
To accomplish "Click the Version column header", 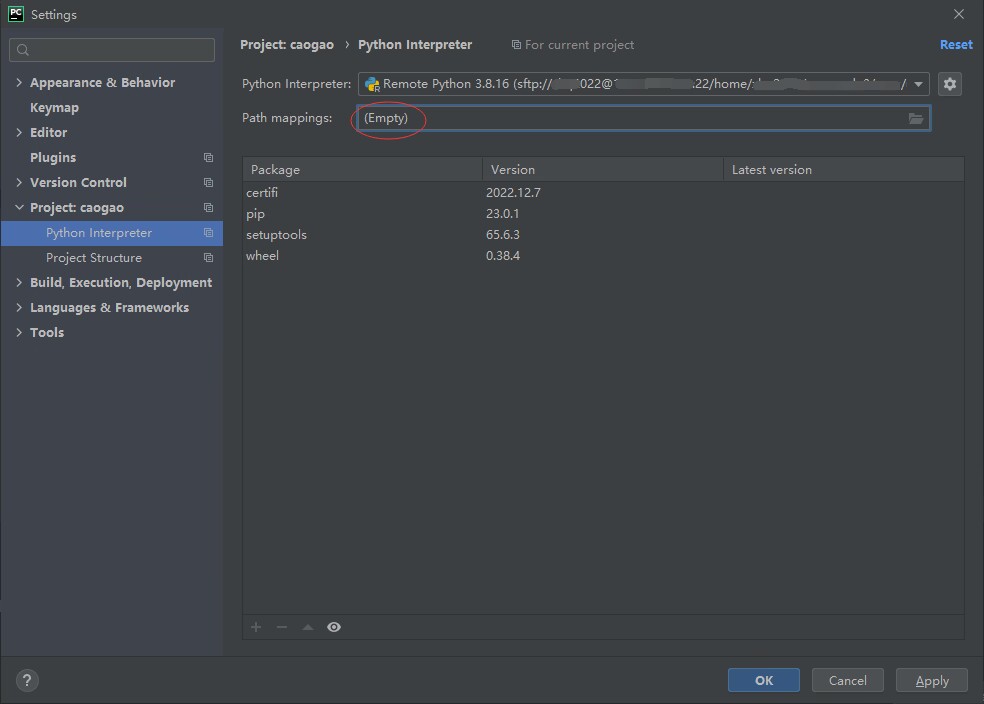I will (x=602, y=169).
